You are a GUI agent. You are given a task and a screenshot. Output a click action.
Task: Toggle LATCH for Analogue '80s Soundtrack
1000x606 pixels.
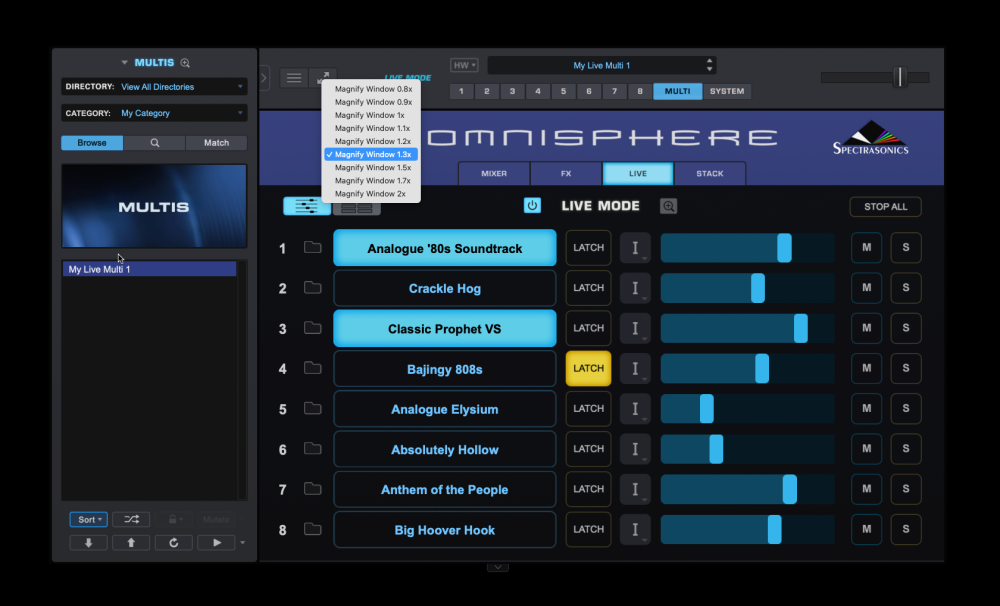click(588, 248)
